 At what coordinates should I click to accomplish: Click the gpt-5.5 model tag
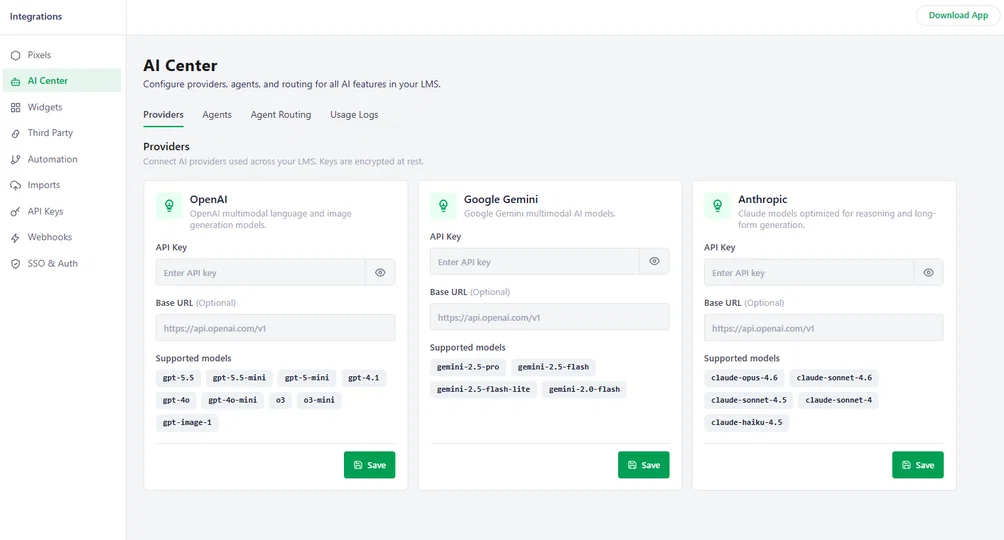[x=178, y=378]
